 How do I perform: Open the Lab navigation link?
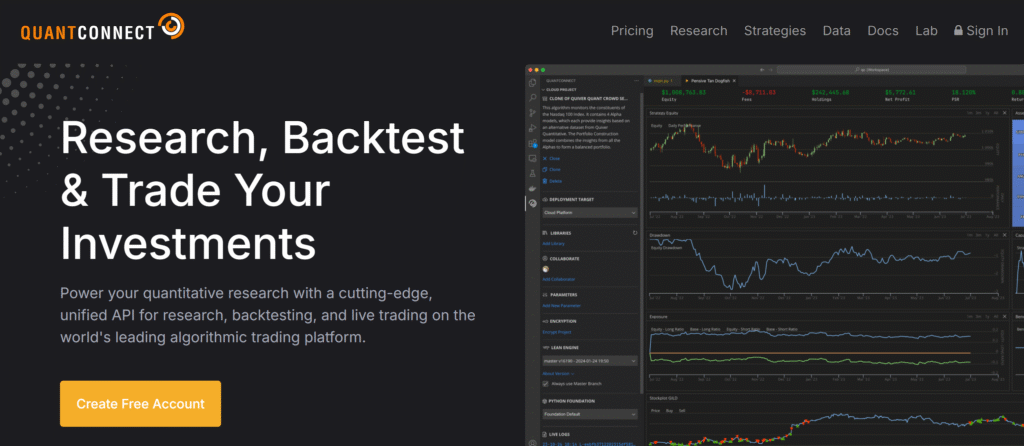point(926,31)
